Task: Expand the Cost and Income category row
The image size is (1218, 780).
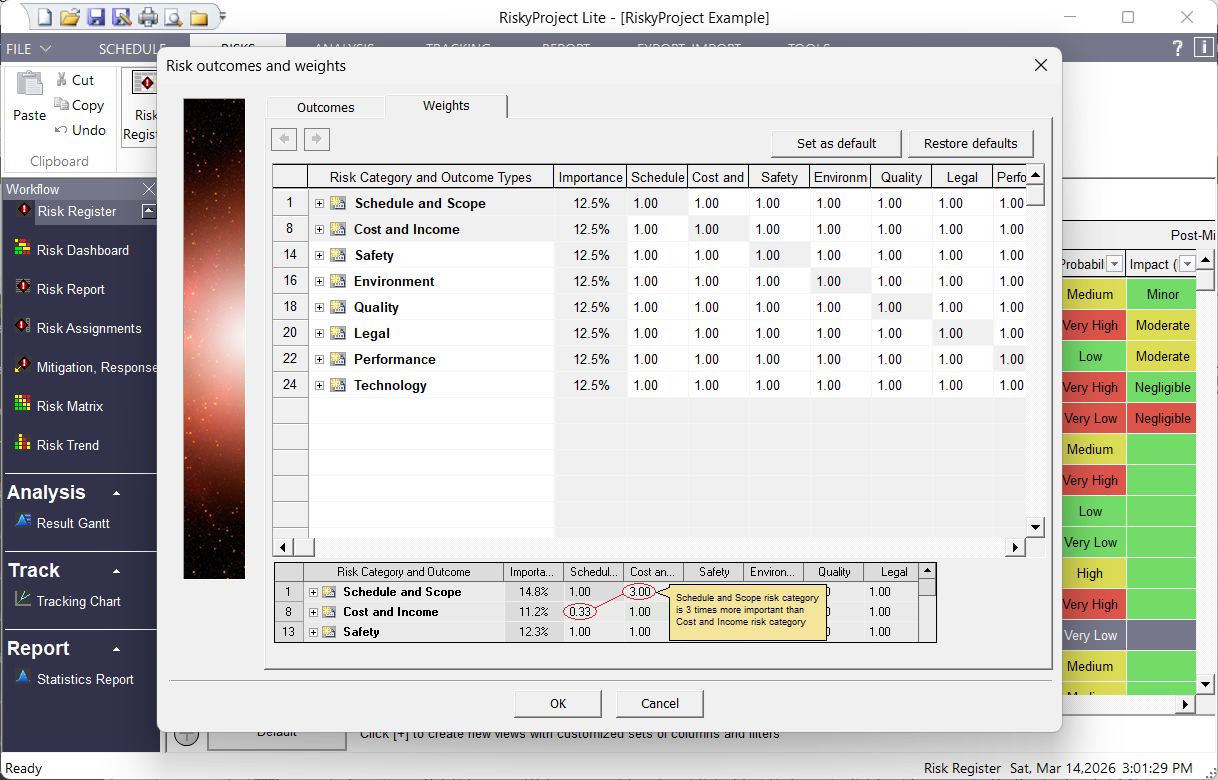Action: [x=320, y=228]
